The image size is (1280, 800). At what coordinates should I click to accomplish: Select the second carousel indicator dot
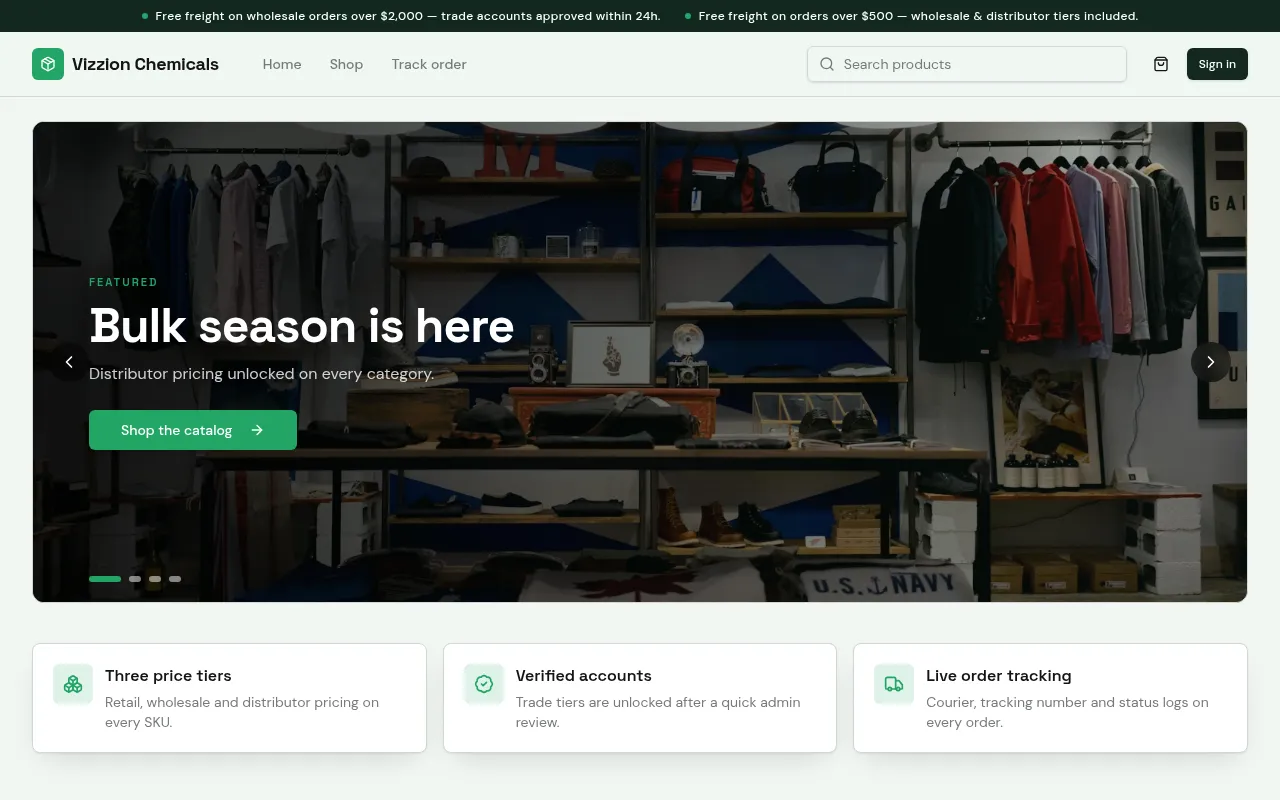click(135, 579)
